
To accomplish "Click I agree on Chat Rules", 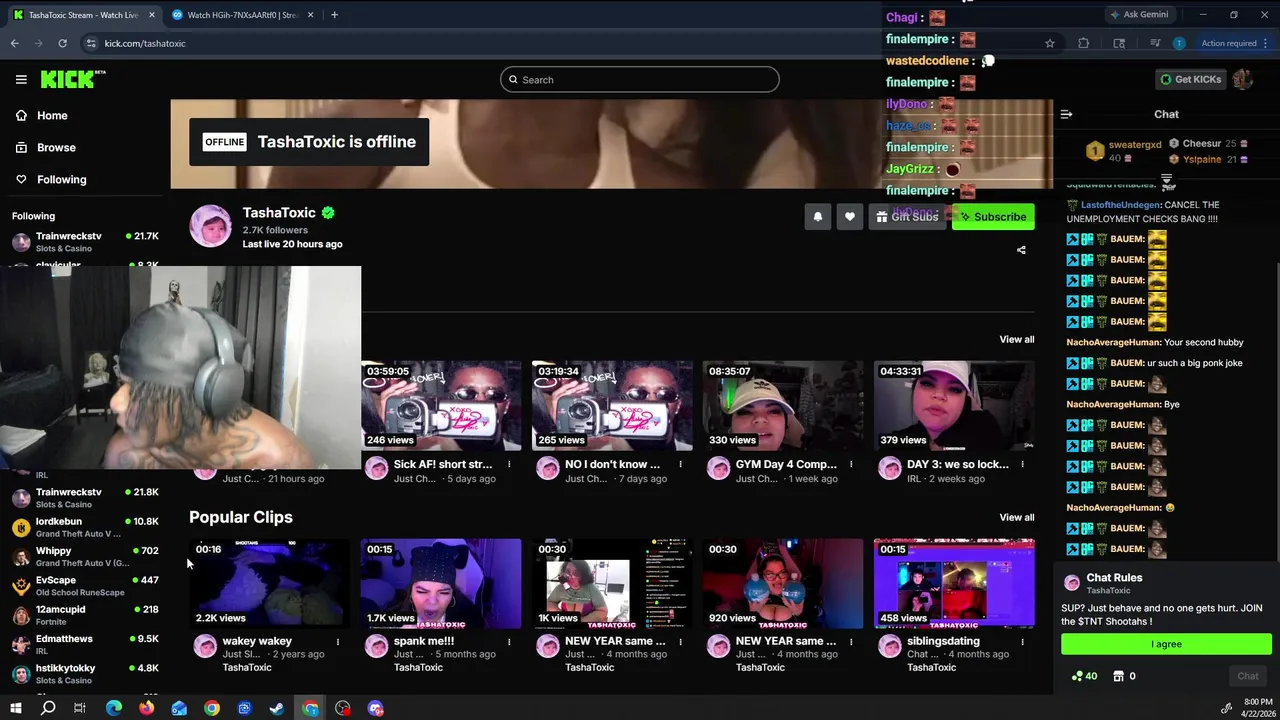I will pos(1166,644).
